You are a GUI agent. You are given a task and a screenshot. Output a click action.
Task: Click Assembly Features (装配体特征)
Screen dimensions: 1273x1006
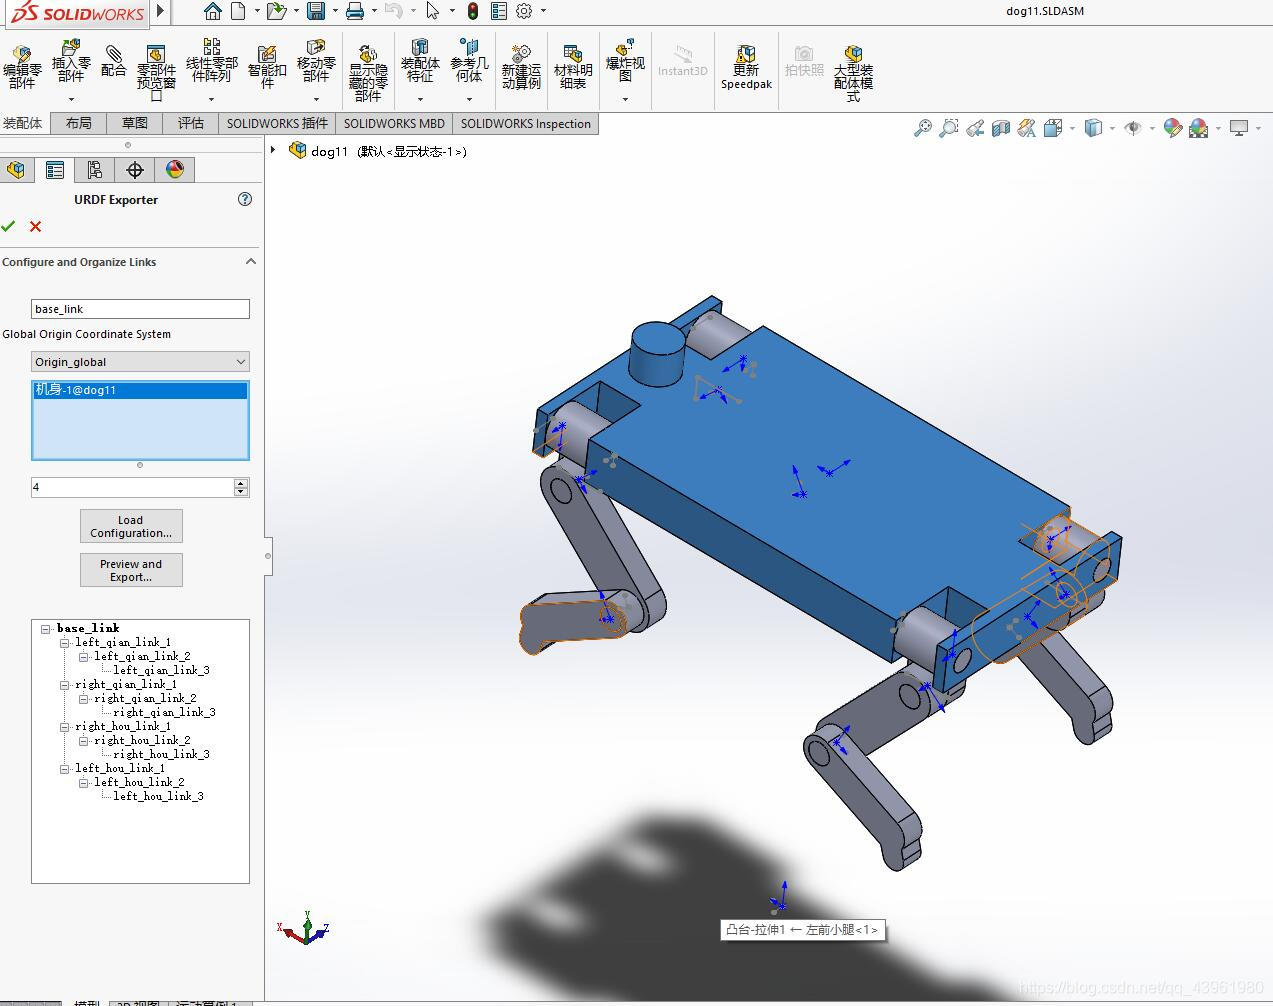(420, 62)
